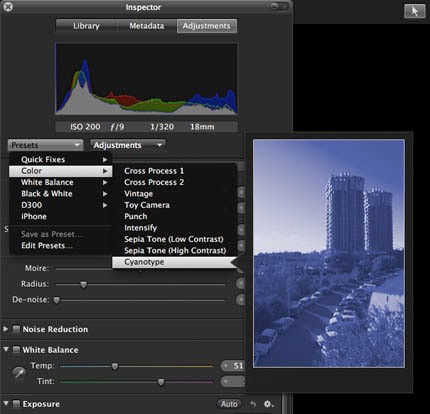This screenshot has height=414, width=430.
Task: Click the ISO 200 readout
Action: pyautogui.click(x=85, y=127)
